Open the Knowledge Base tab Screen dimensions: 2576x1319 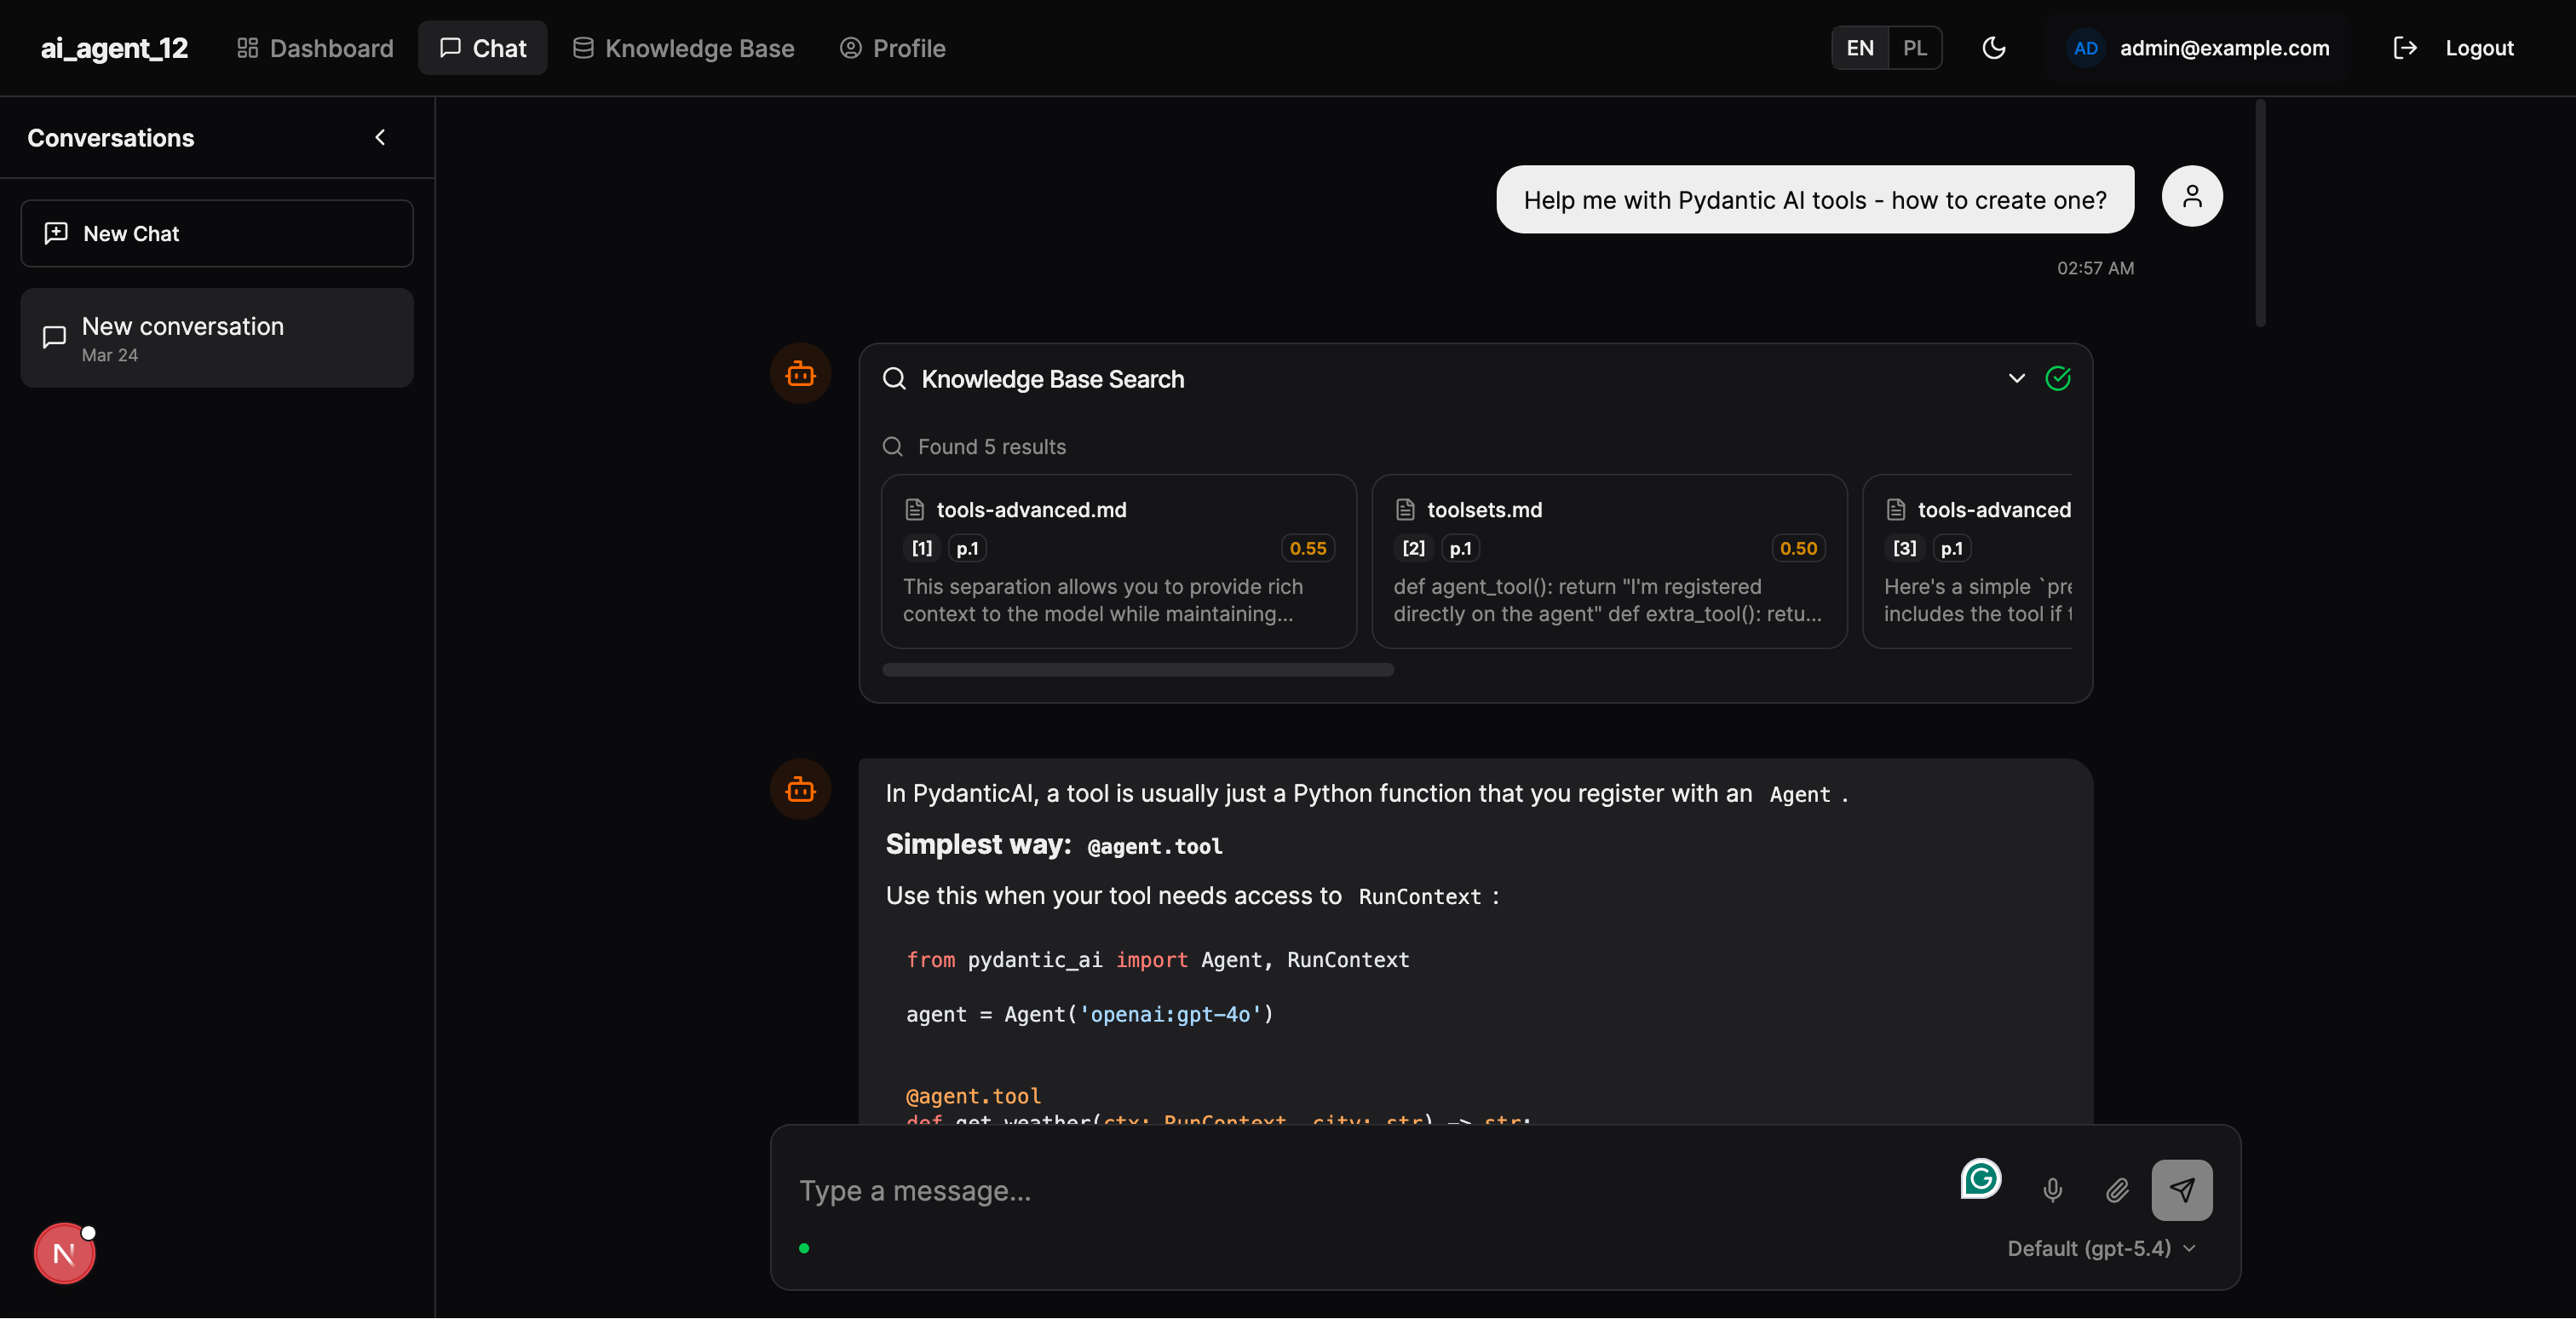(684, 48)
